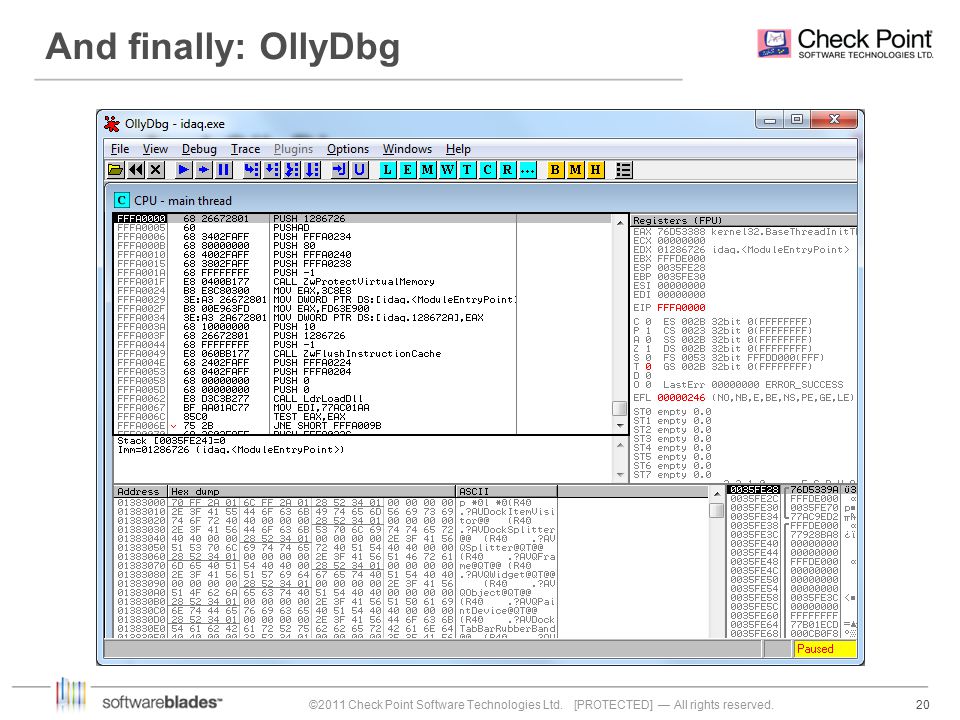960x720 pixels.
Task: Click the EFL flags value 00000246
Action: (x=681, y=397)
